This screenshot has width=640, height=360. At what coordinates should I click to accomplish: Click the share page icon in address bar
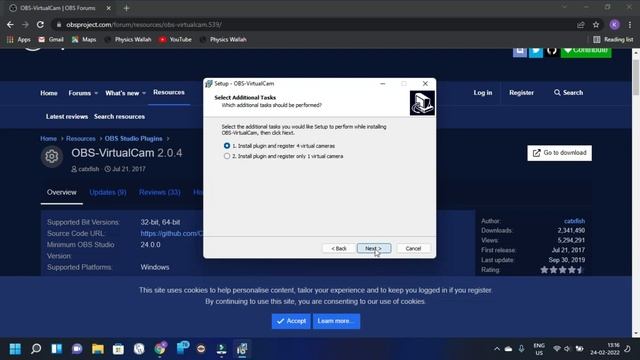pos(580,25)
